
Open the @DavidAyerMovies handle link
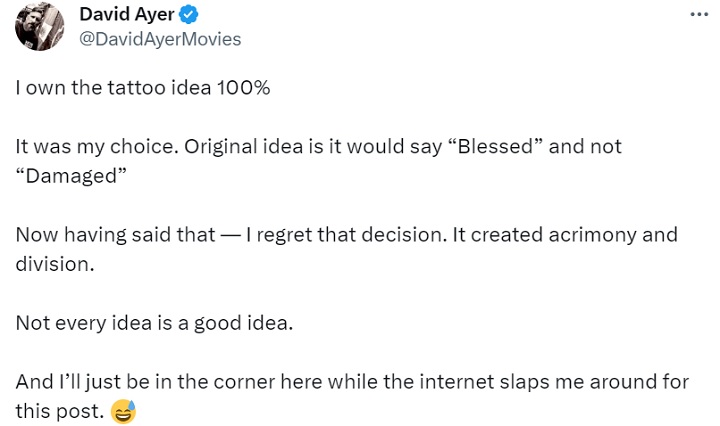coord(159,38)
